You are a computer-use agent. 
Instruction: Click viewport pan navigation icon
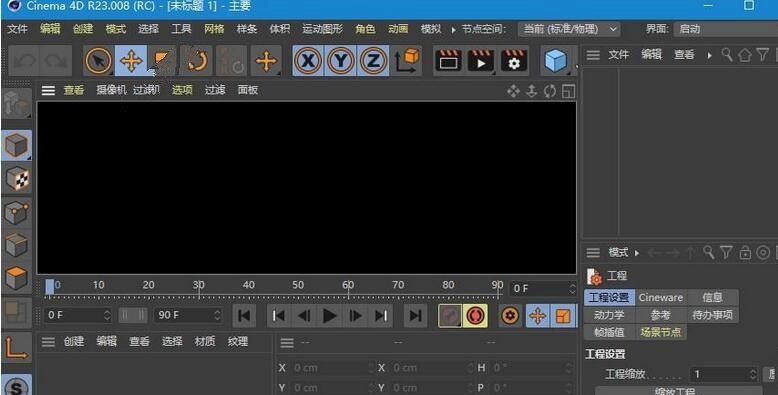pyautogui.click(x=513, y=91)
